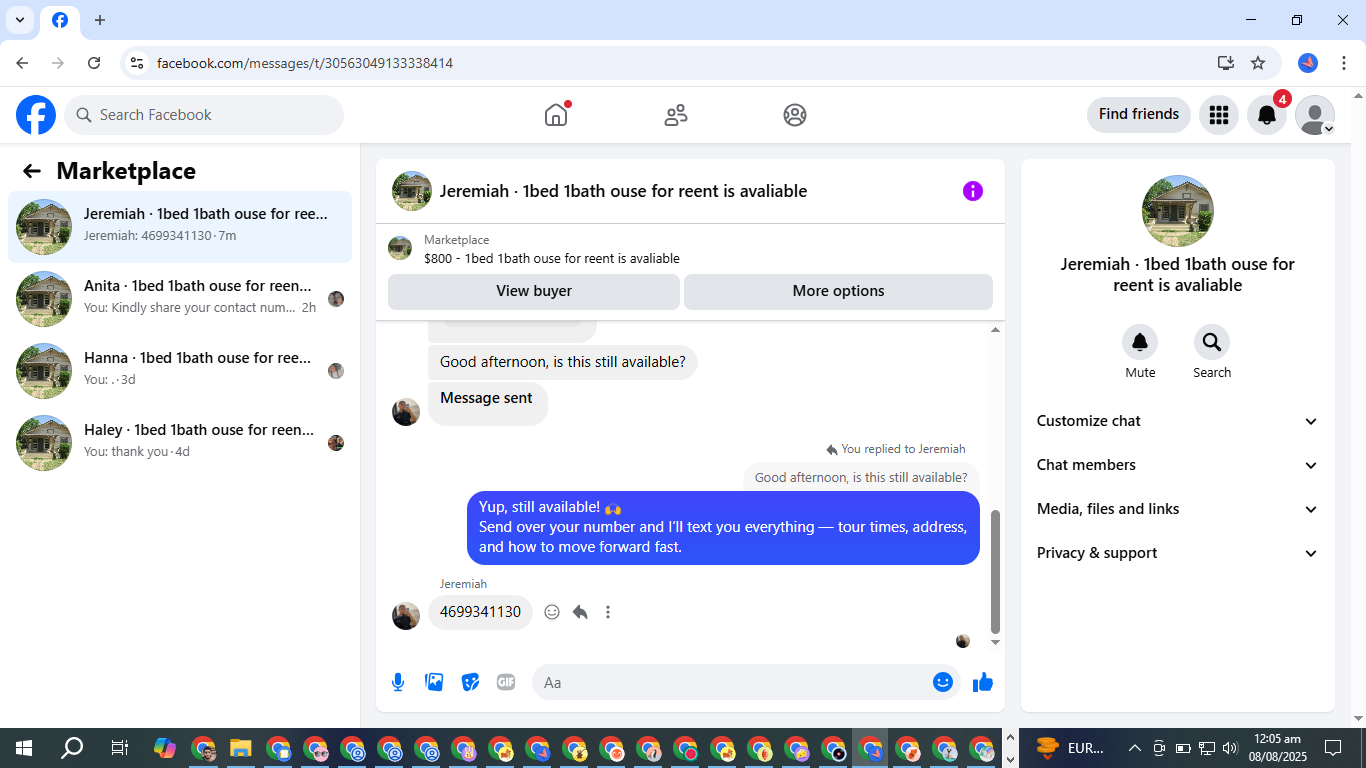1366x768 pixels.
Task: Go back in browser history
Action: tap(22, 63)
